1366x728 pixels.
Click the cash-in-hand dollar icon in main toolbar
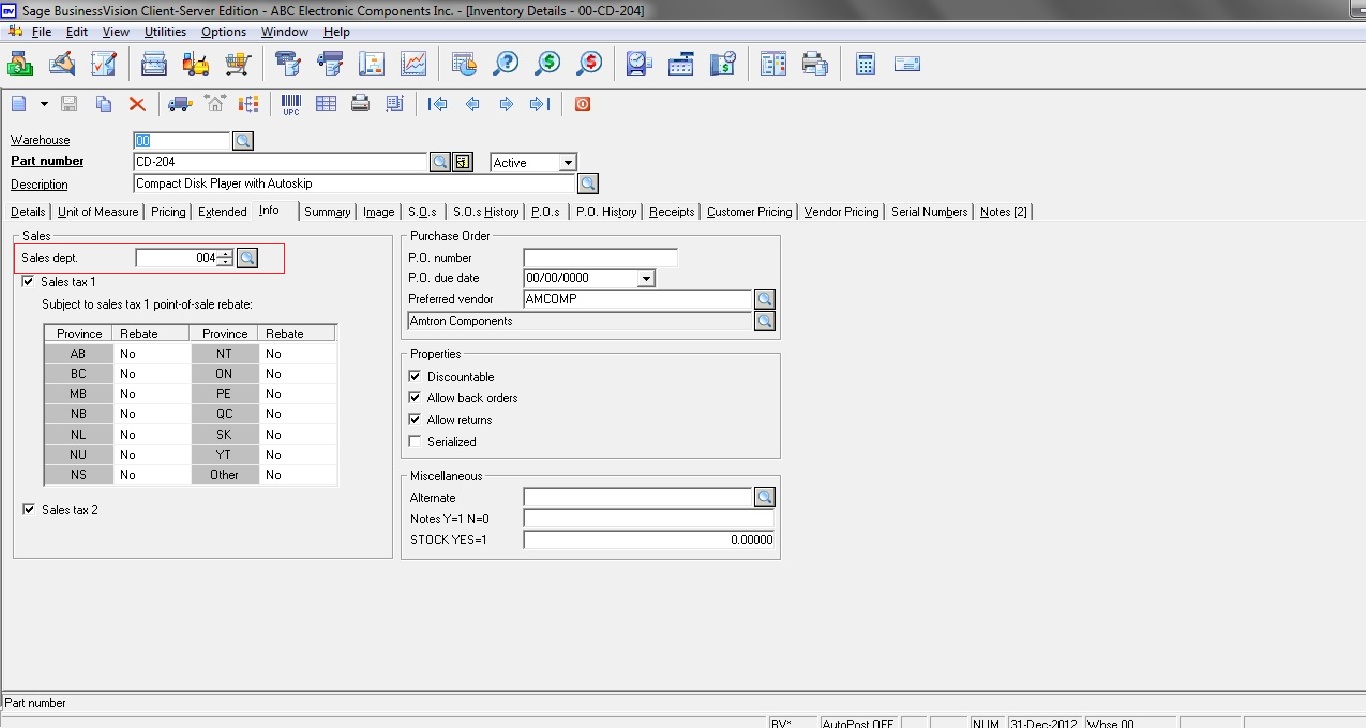pos(20,64)
